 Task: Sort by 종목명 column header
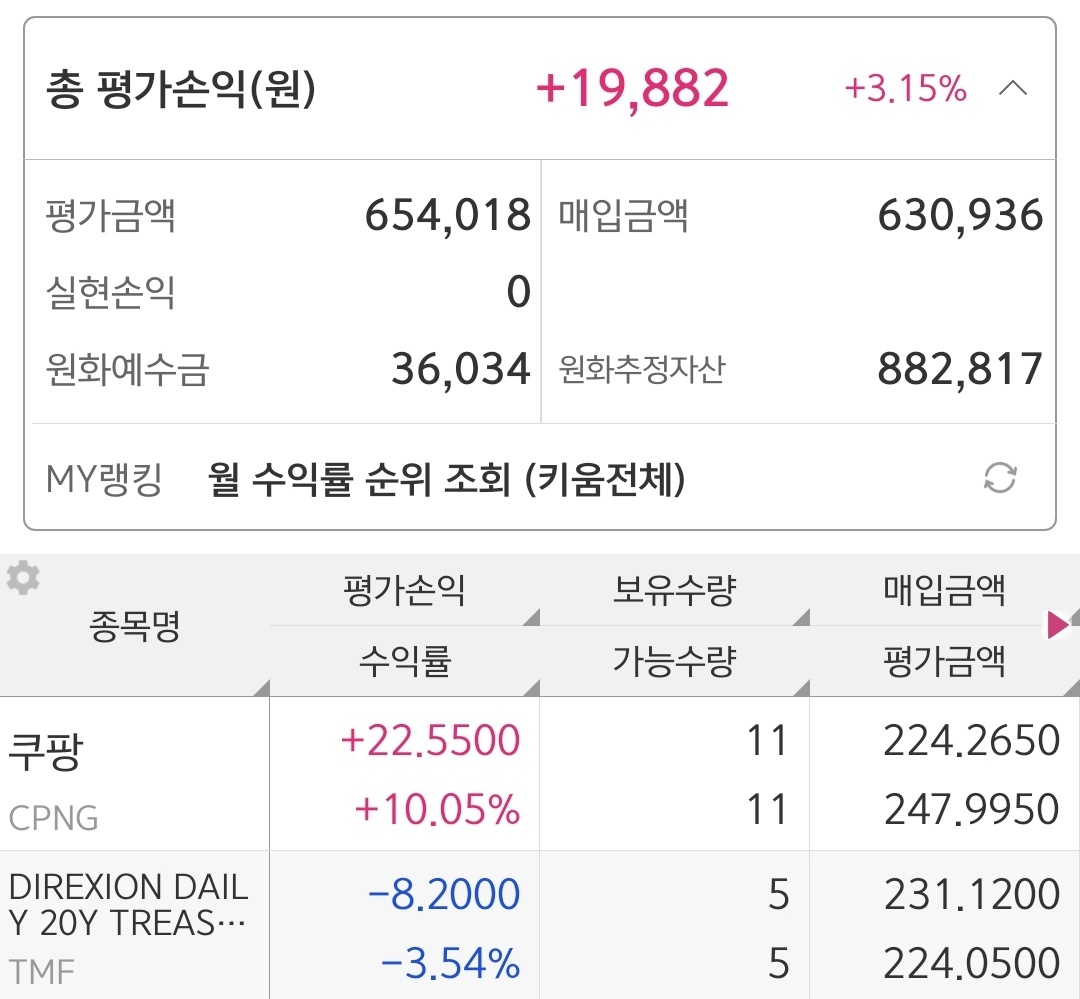135,627
